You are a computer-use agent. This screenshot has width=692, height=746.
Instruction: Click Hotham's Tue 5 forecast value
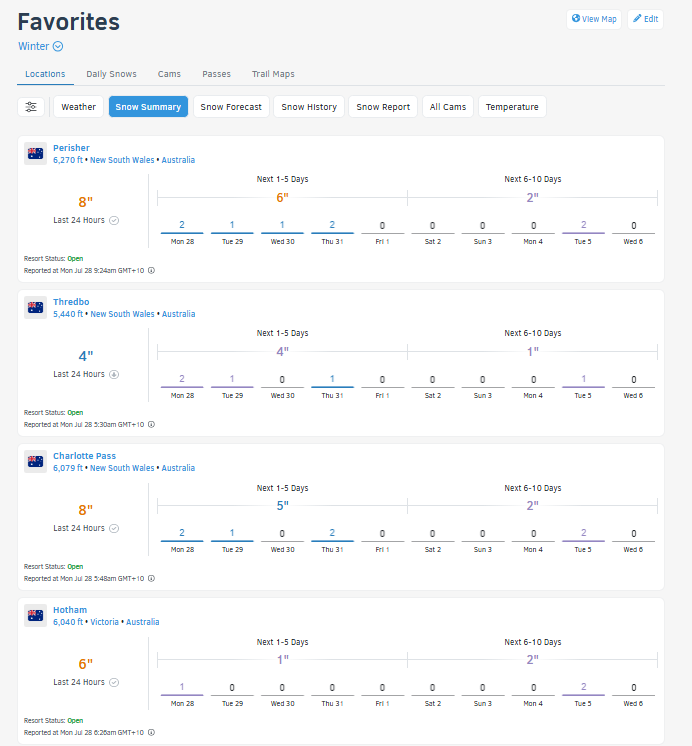(583, 687)
